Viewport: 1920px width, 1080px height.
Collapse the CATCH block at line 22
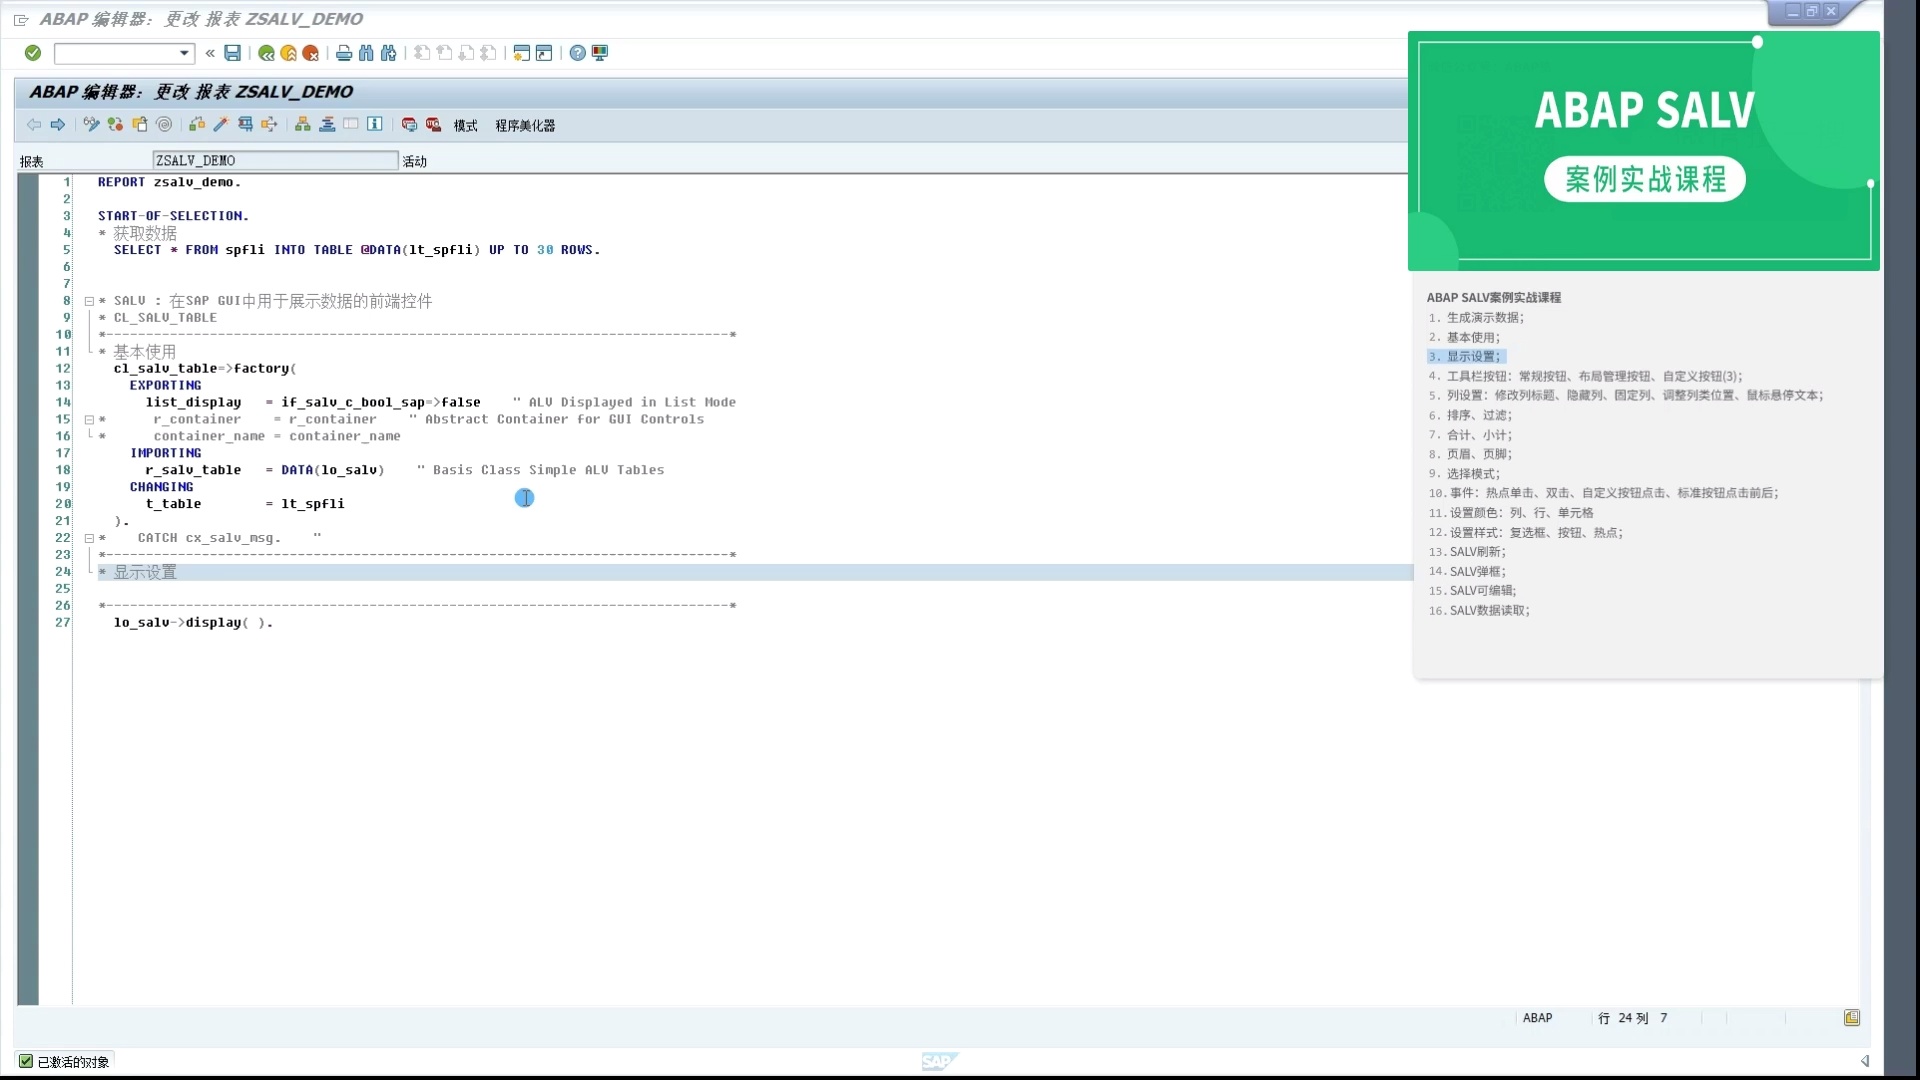click(90, 538)
